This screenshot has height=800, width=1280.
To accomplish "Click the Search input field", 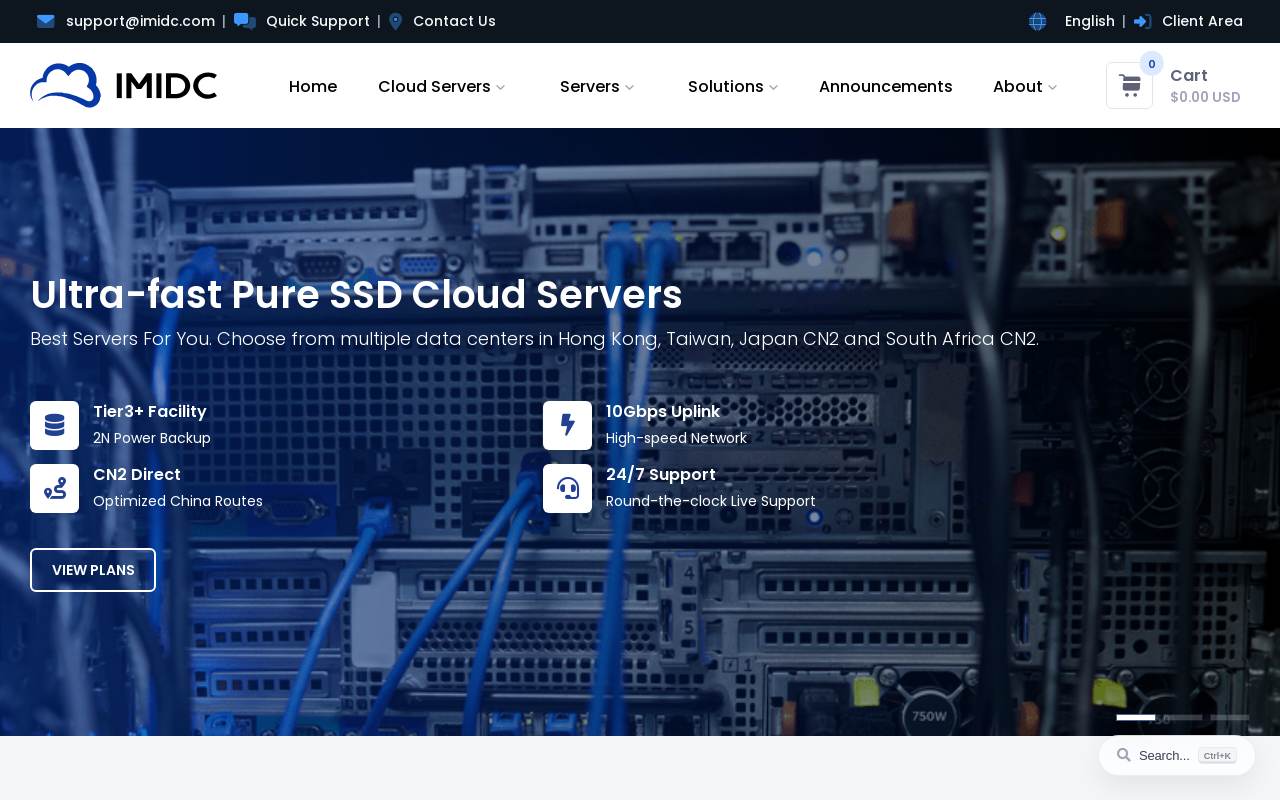I will point(1177,755).
